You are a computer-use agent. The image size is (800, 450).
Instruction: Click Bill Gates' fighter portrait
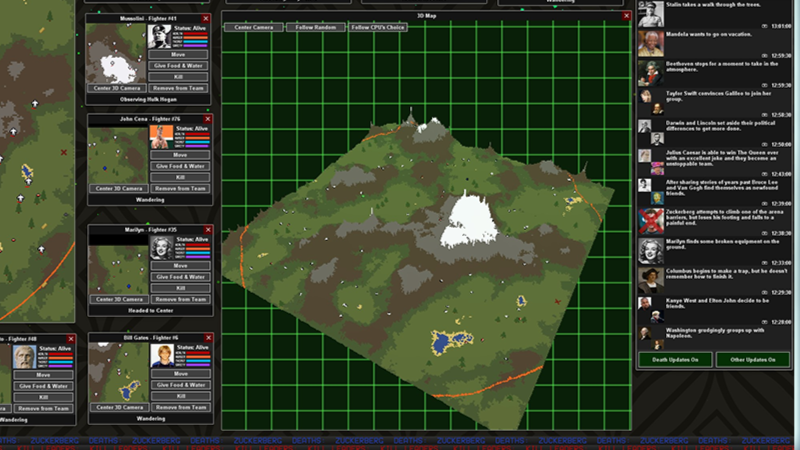tap(160, 356)
